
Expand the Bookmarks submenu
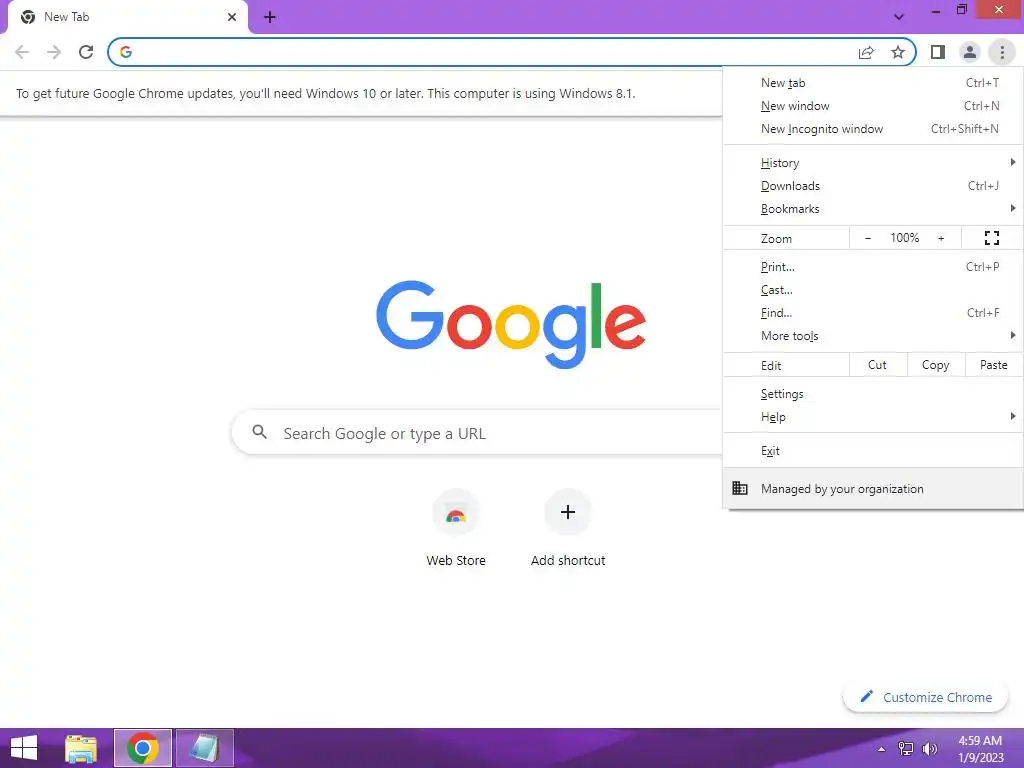pos(873,208)
